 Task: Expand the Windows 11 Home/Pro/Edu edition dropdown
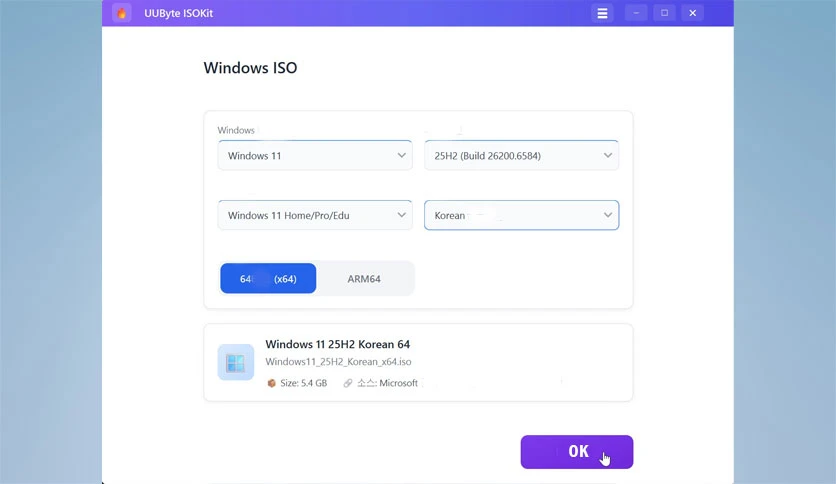click(315, 215)
